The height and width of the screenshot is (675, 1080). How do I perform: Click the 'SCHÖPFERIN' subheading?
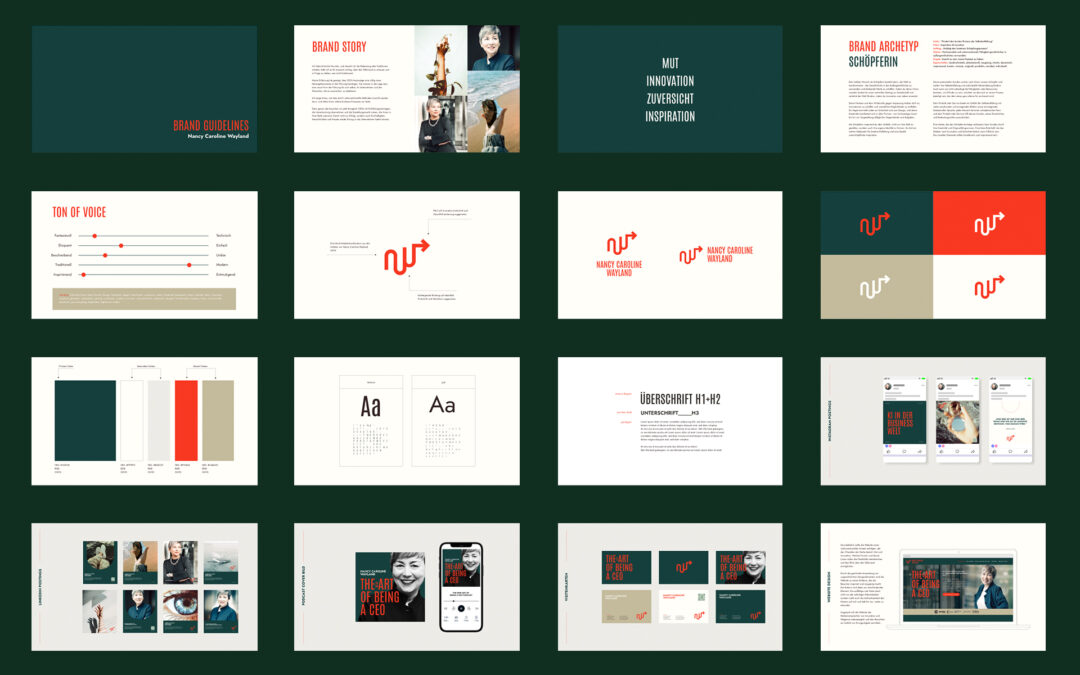tap(873, 61)
